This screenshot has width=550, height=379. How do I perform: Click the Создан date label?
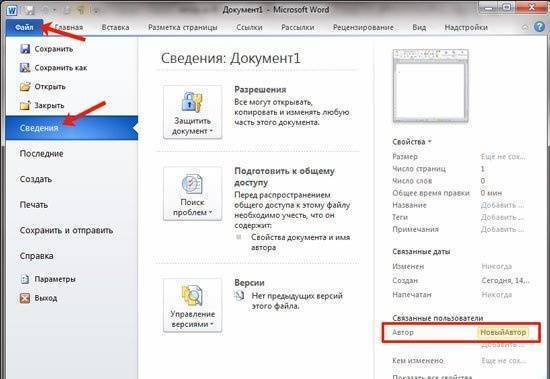pyautogui.click(x=405, y=281)
